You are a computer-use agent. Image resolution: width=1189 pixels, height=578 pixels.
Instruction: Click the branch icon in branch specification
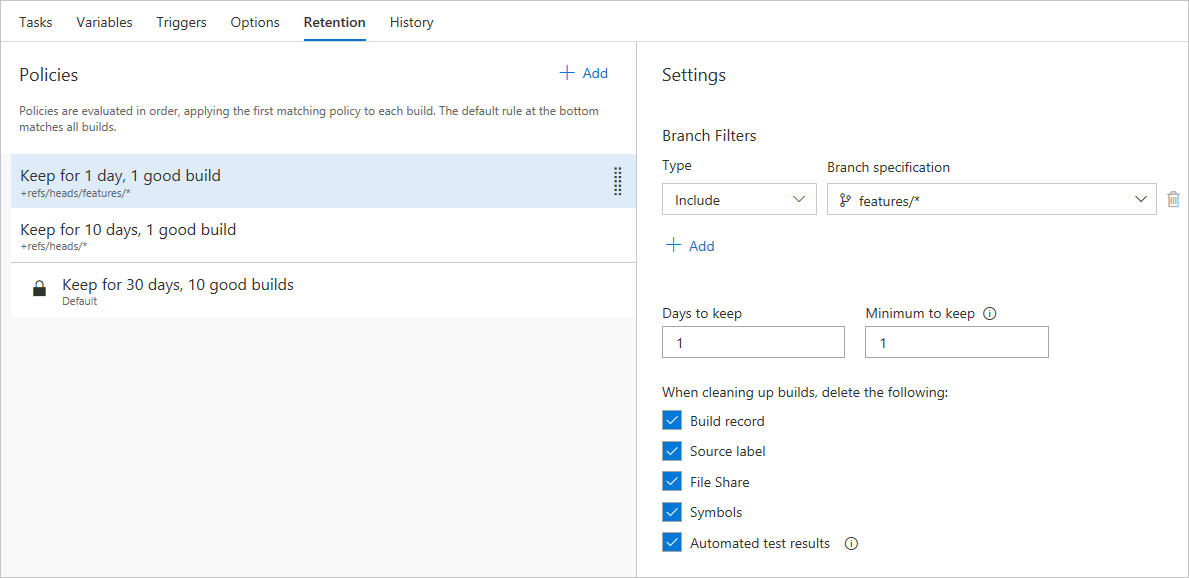click(x=846, y=200)
